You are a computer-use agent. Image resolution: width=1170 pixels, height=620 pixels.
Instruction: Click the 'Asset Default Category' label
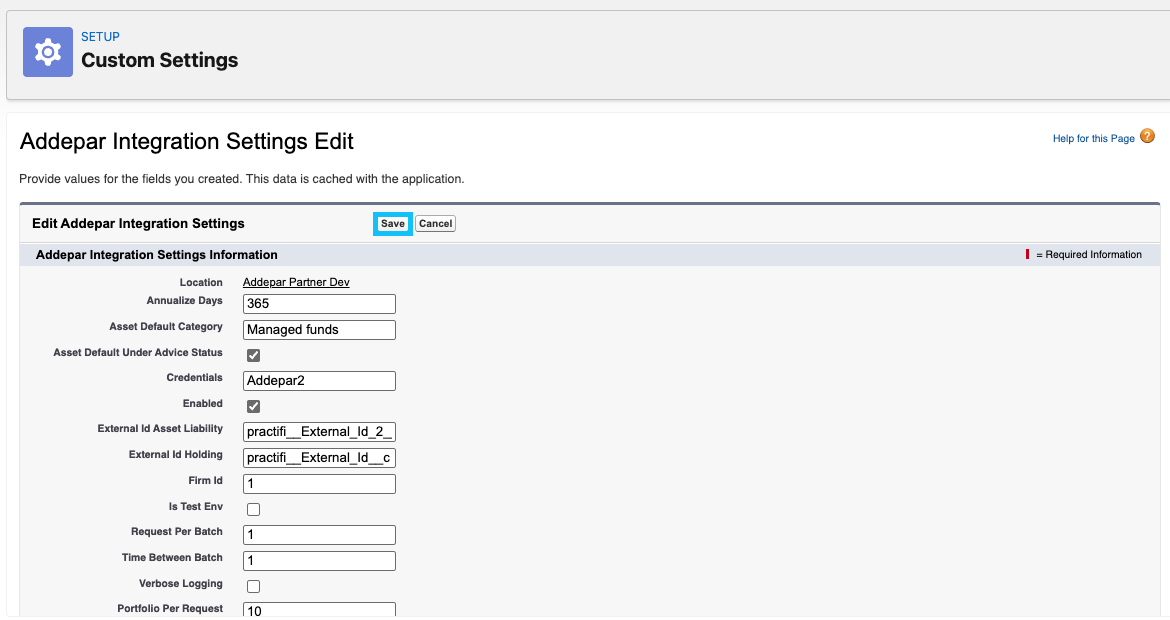166,327
